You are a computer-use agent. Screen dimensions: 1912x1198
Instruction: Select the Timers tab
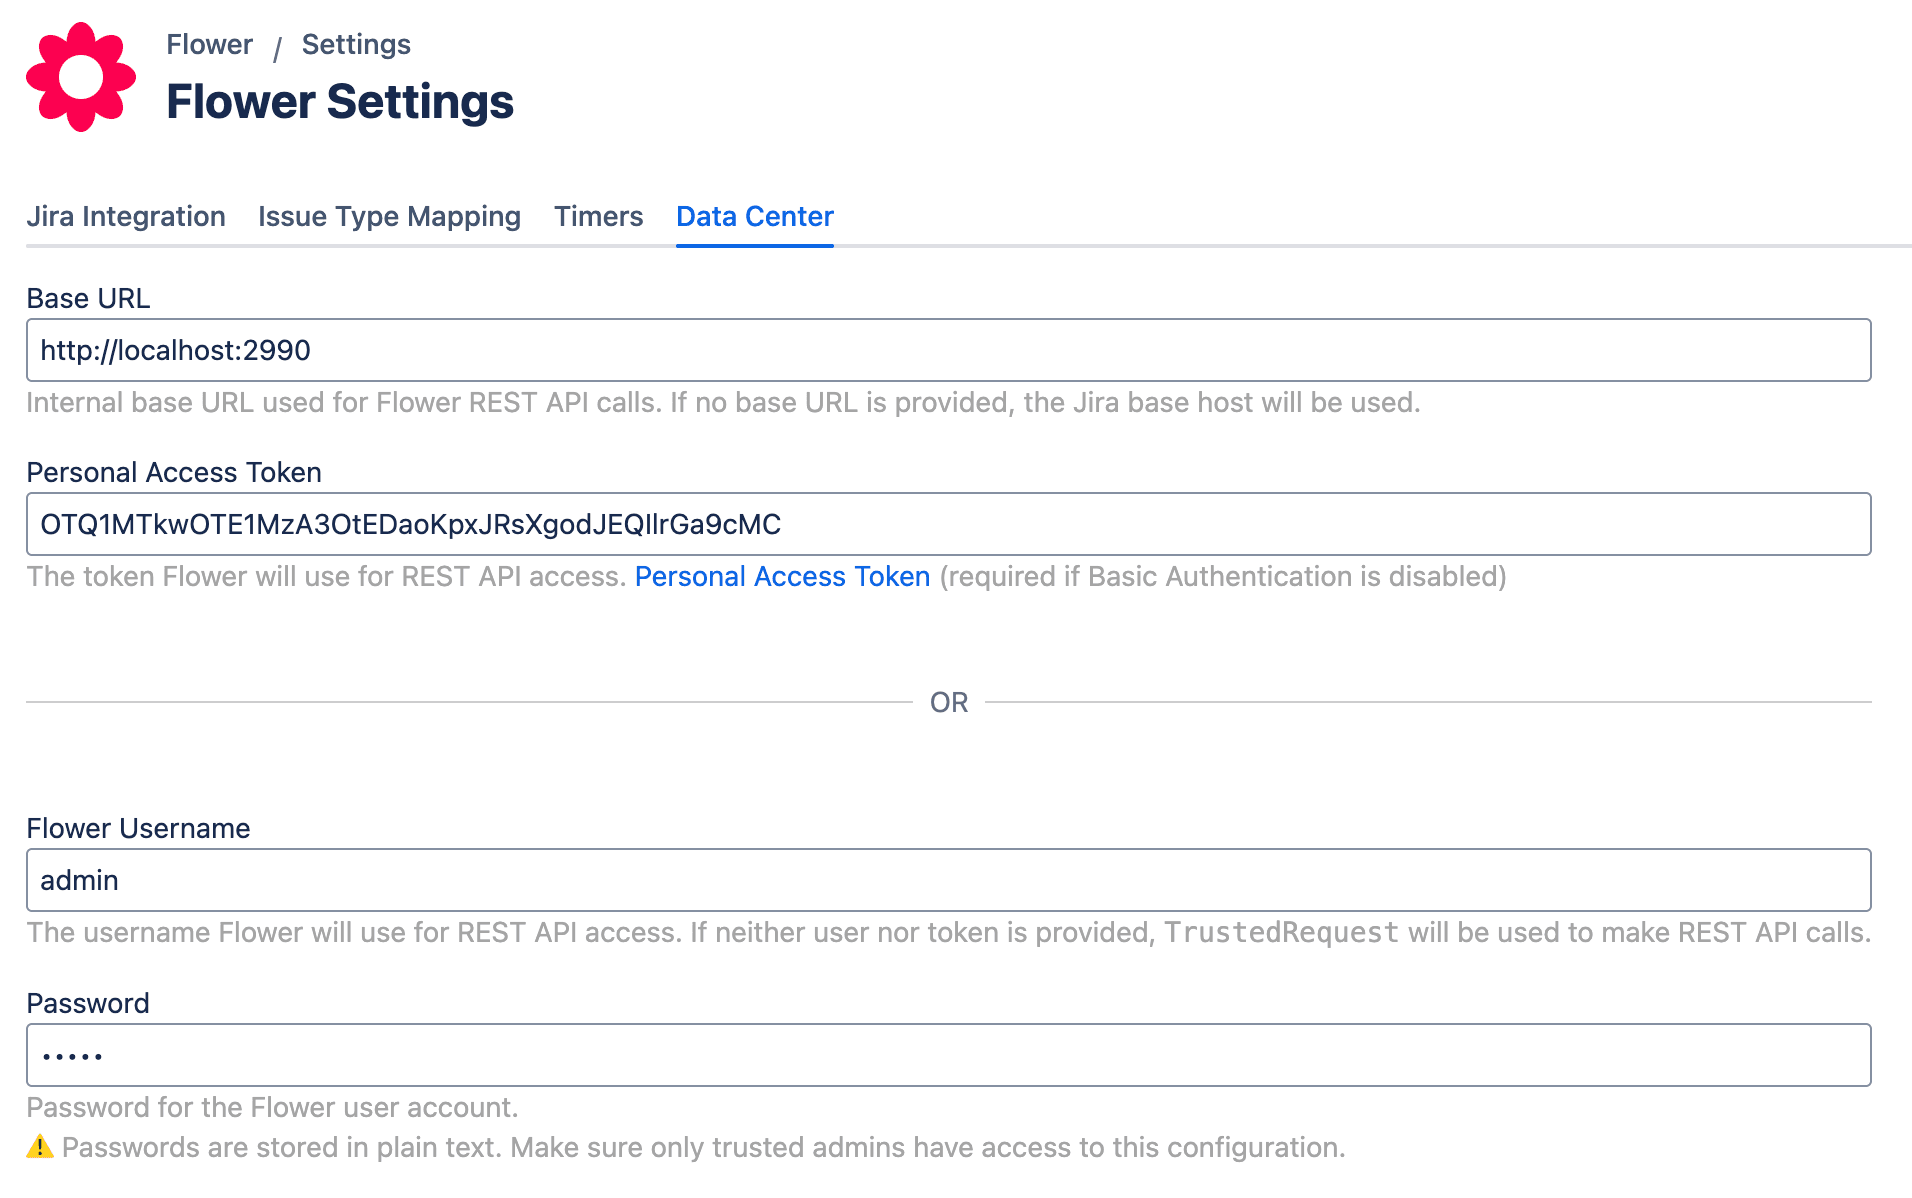click(x=598, y=216)
